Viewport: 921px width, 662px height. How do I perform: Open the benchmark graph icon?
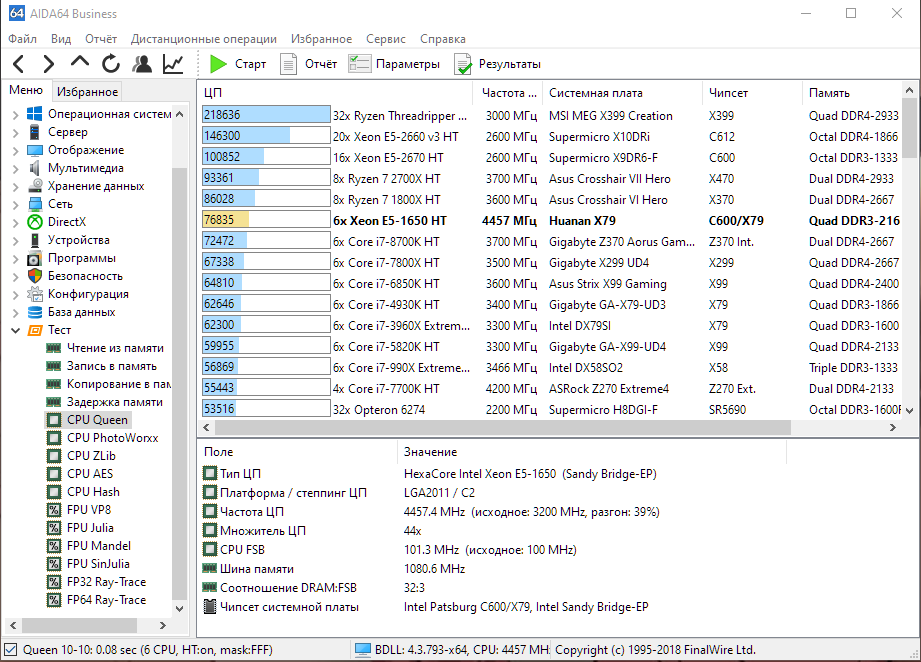(173, 63)
